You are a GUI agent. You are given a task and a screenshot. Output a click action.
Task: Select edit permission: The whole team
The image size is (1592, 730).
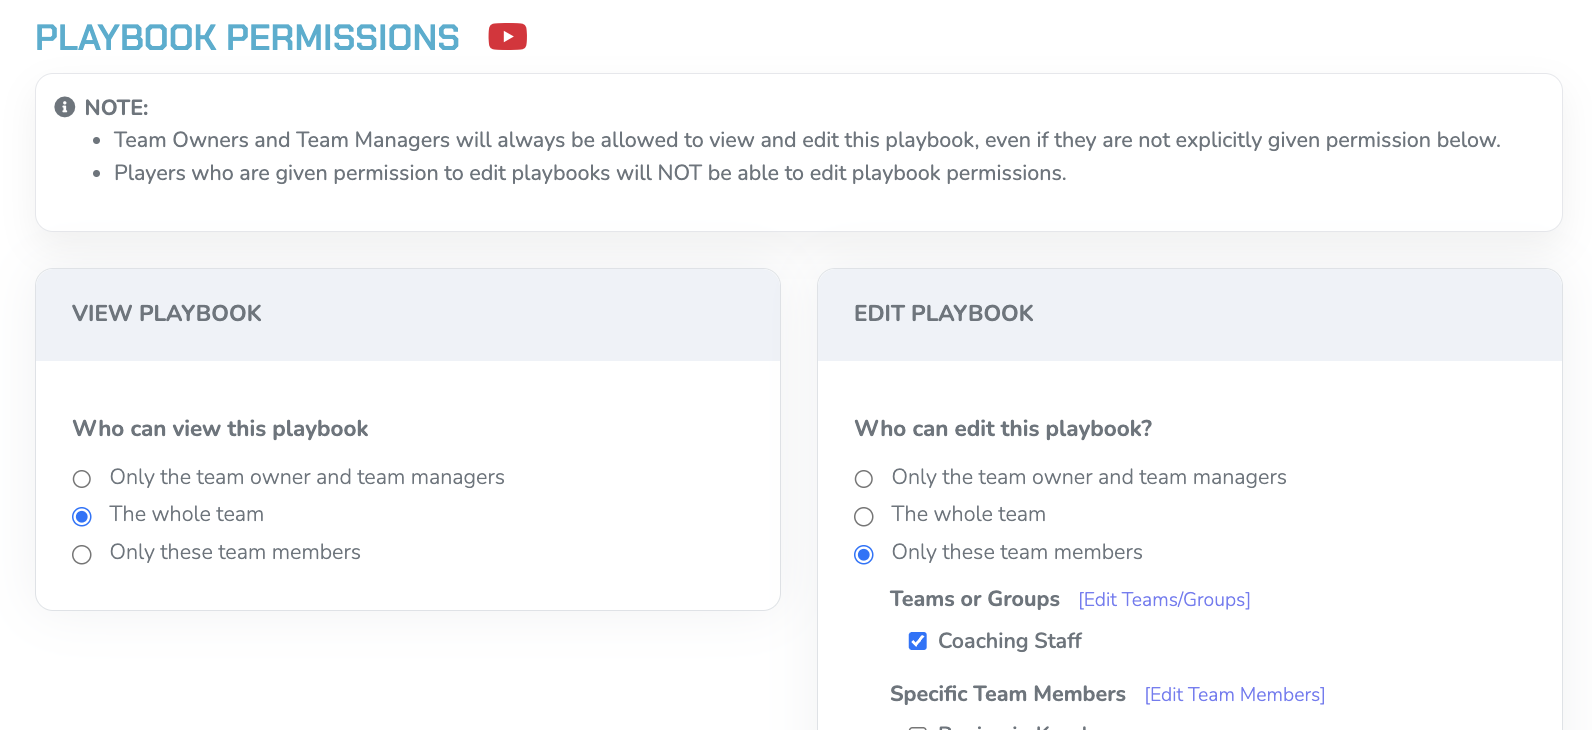[864, 516]
